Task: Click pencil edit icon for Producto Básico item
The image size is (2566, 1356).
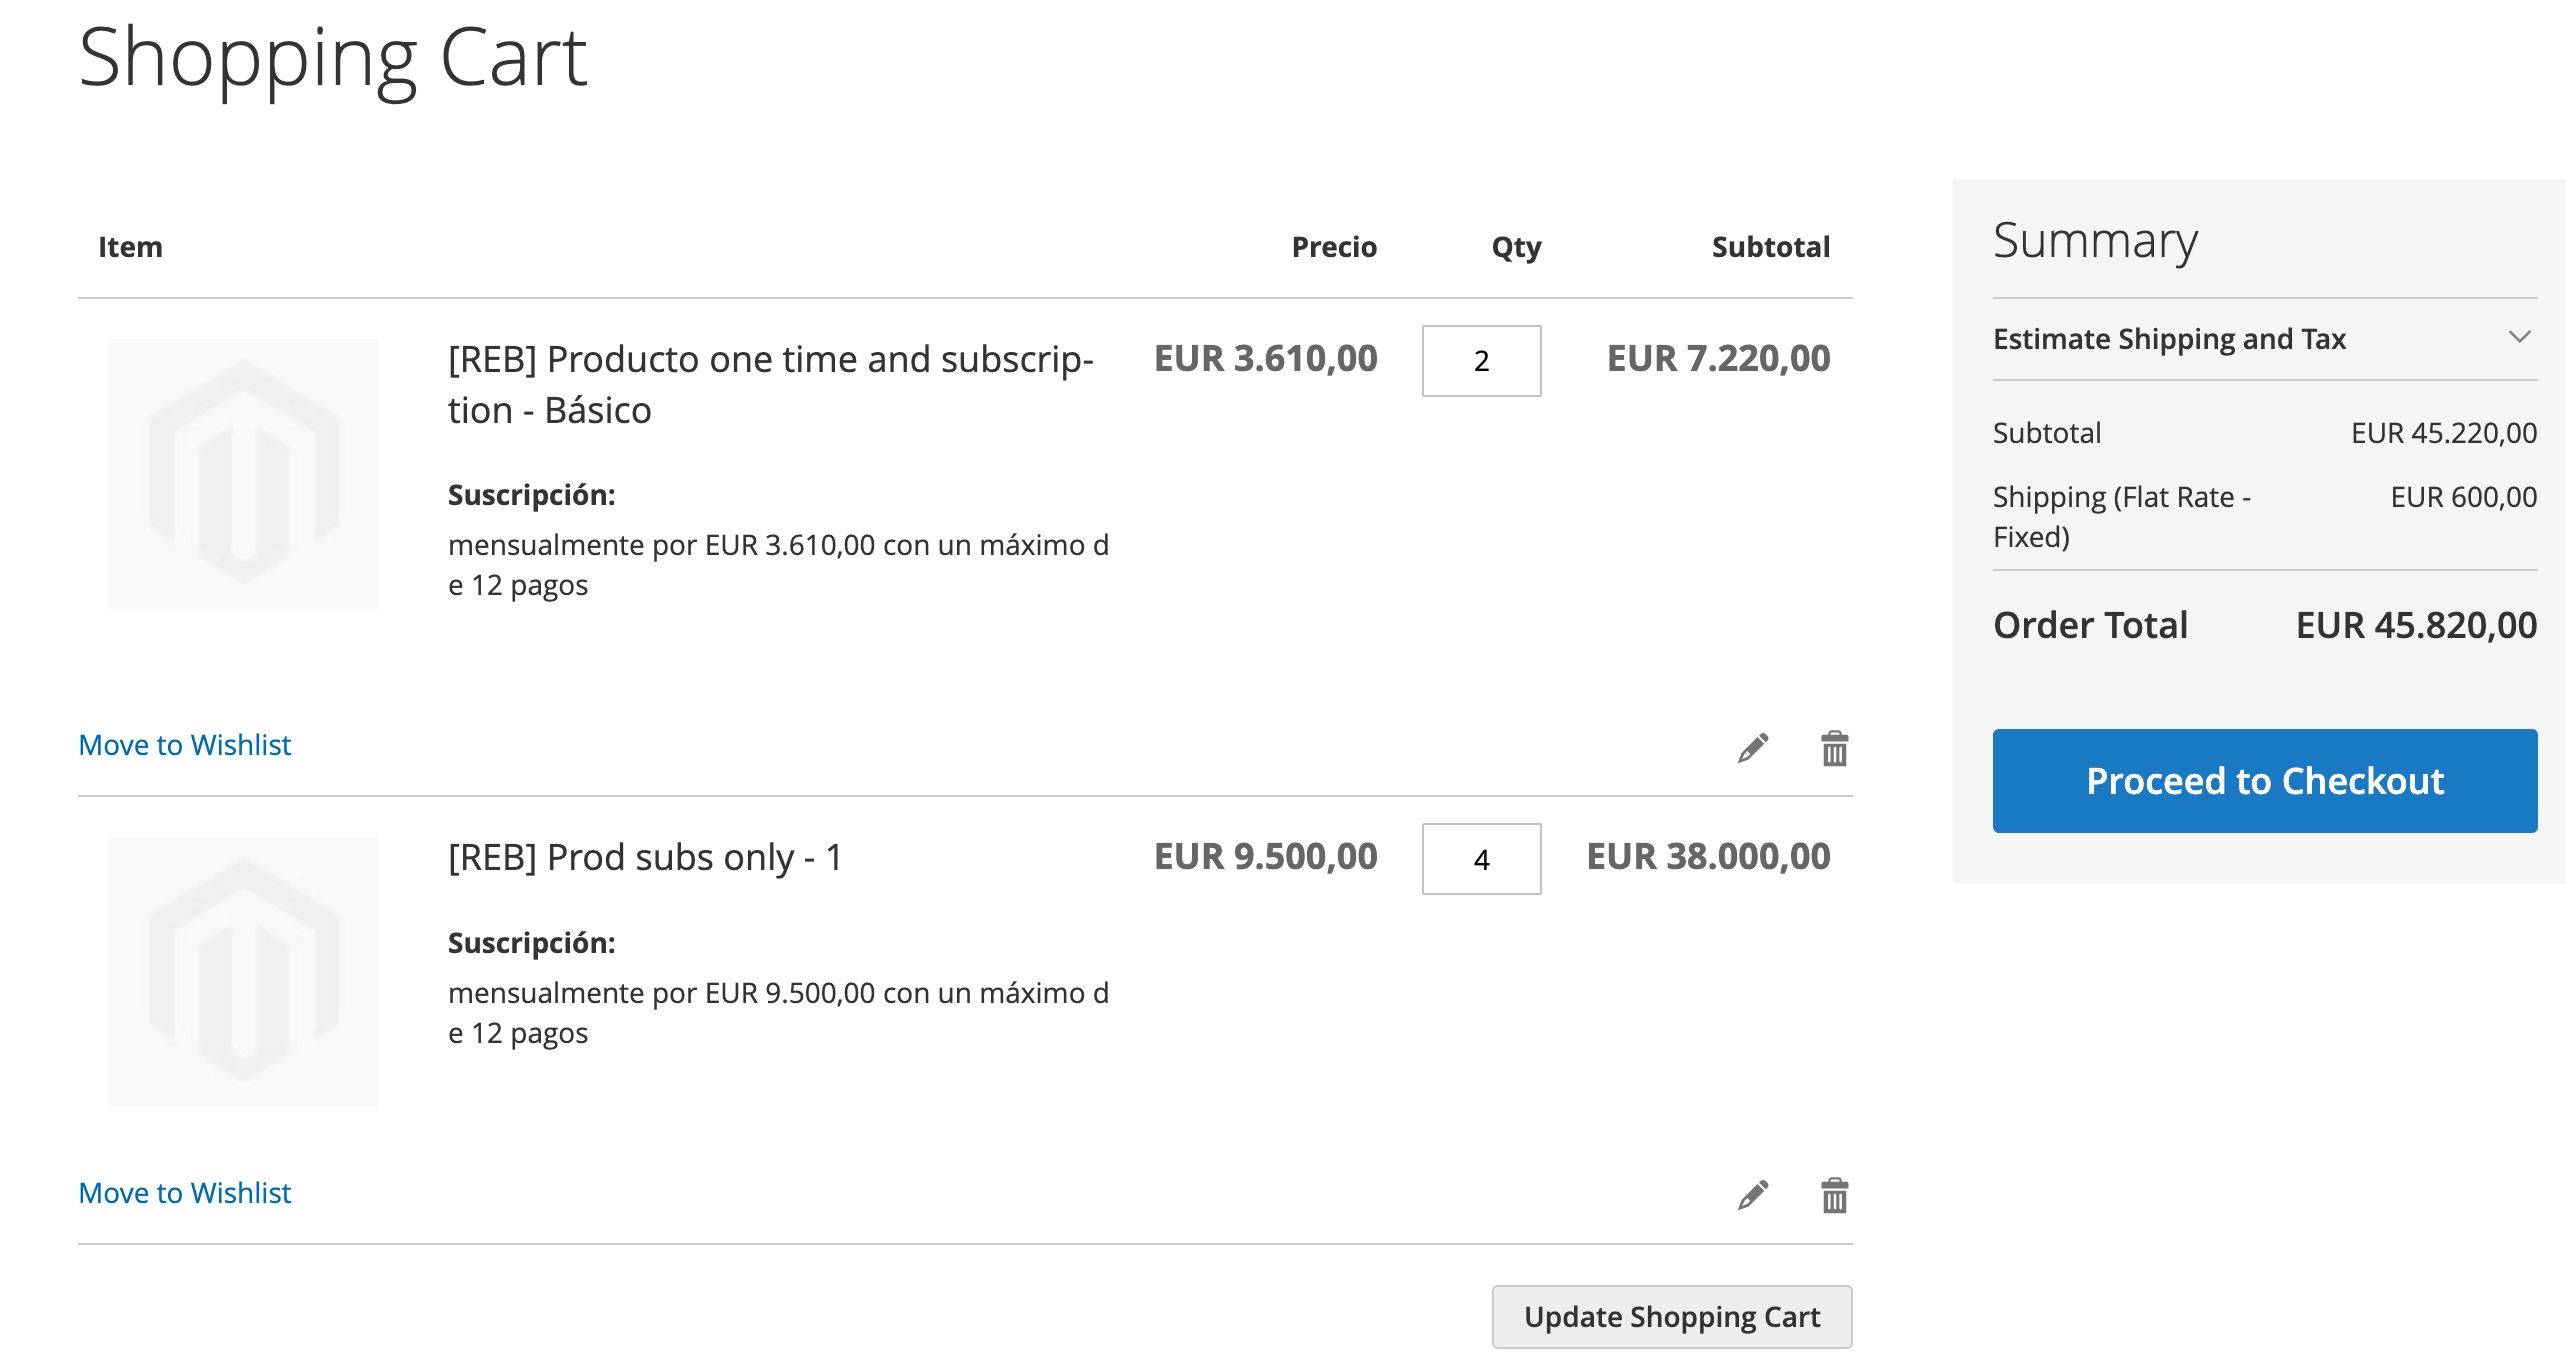Action: click(x=1752, y=748)
